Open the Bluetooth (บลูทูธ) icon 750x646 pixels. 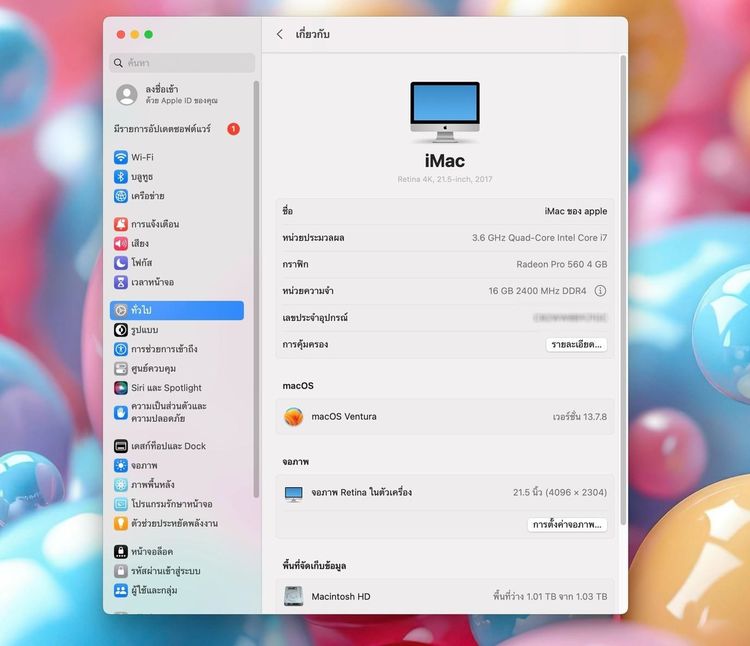(121, 176)
